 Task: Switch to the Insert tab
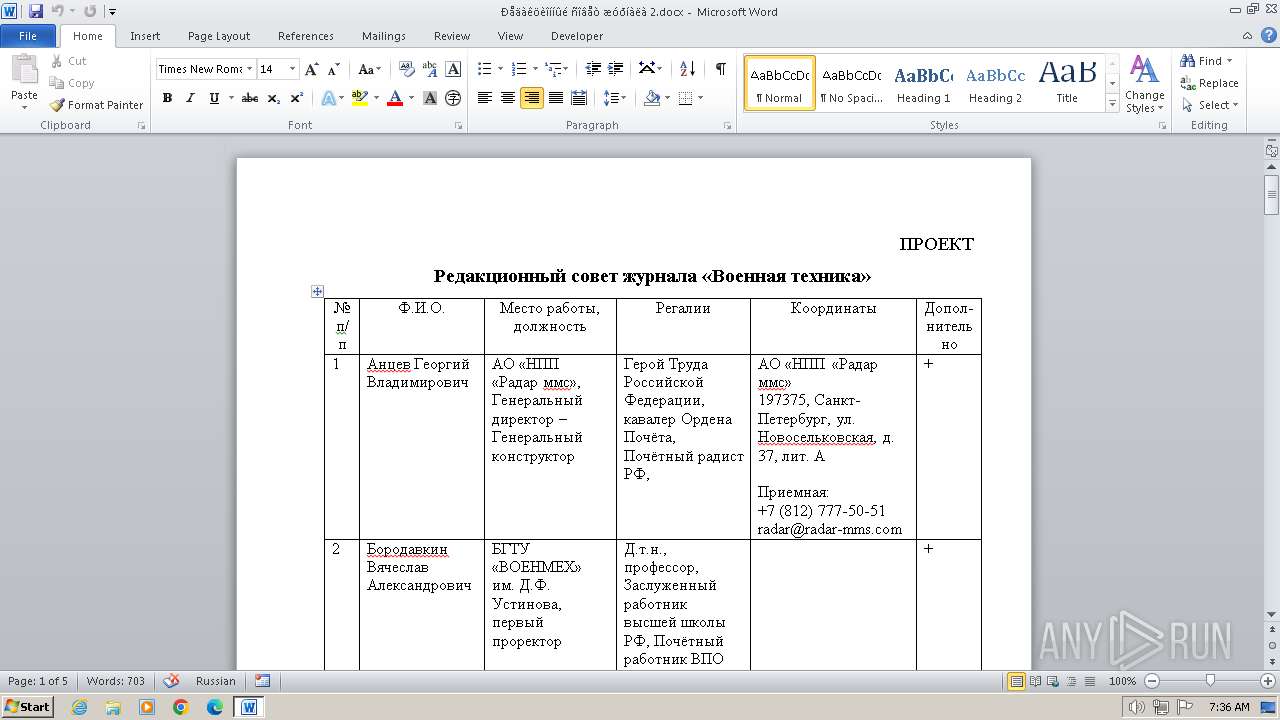[145, 36]
